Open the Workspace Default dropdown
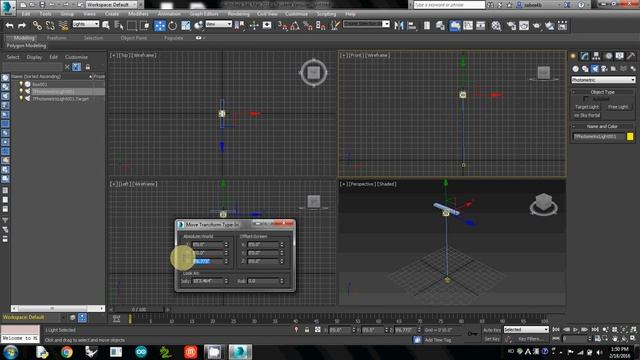This screenshot has width=640, height=360. tap(111, 4)
